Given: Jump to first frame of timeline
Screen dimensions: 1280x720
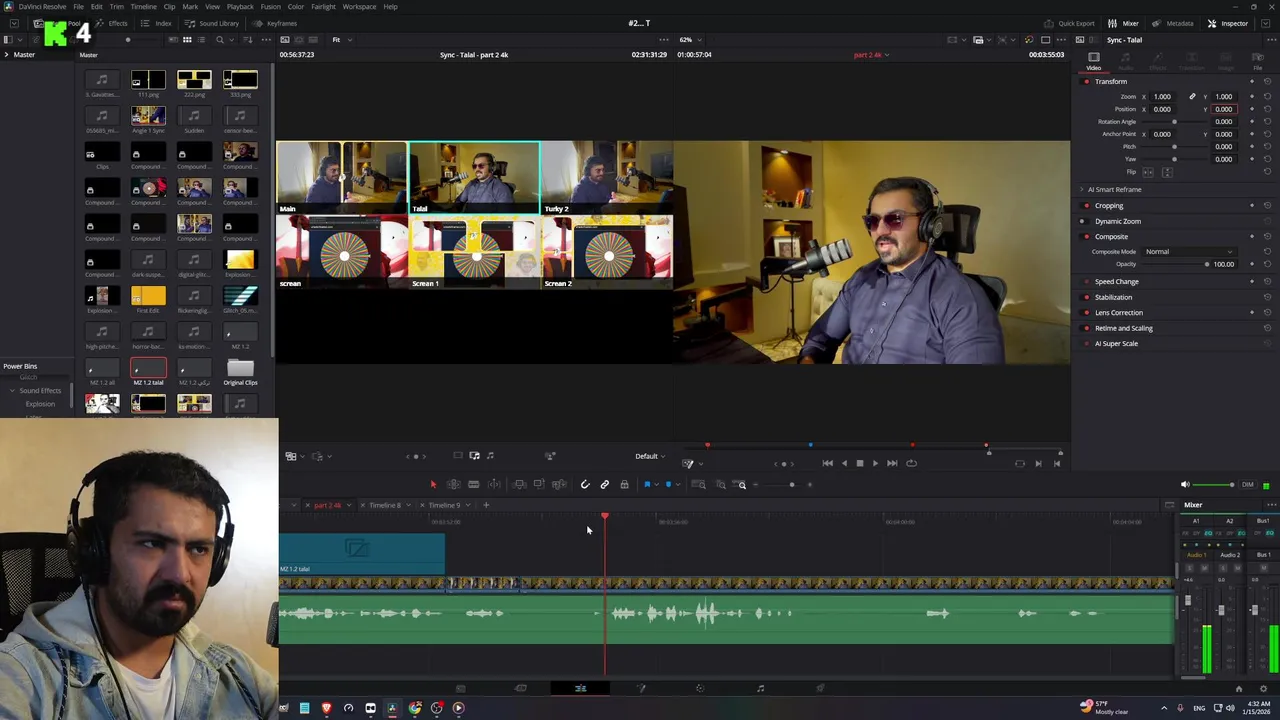Looking at the screenshot, I should pyautogui.click(x=827, y=463).
